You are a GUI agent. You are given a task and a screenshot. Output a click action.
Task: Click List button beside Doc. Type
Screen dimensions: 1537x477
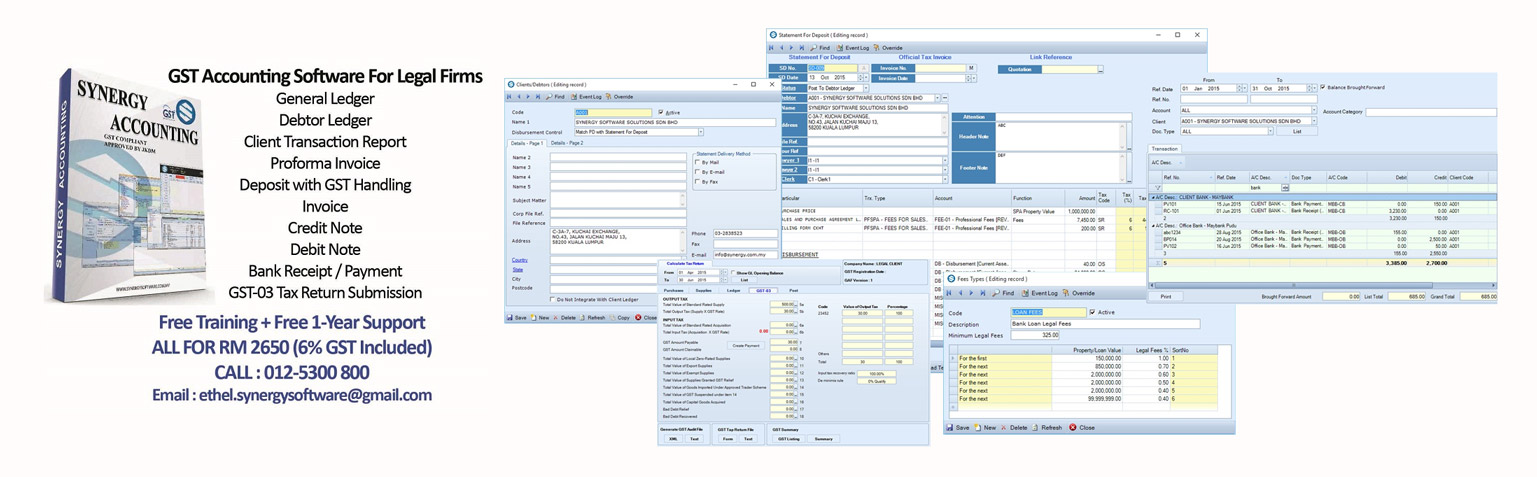pyautogui.click(x=1296, y=131)
